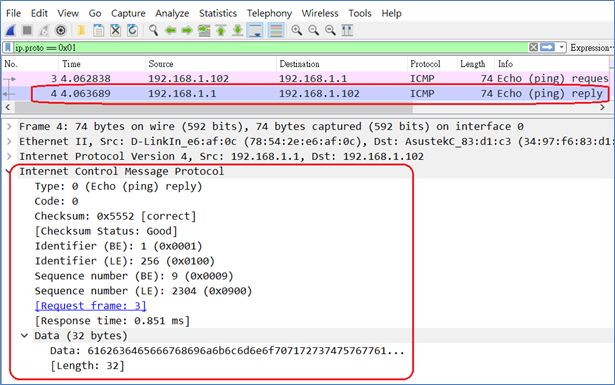Collapse Internet Control Message Protocol node

click(8, 171)
